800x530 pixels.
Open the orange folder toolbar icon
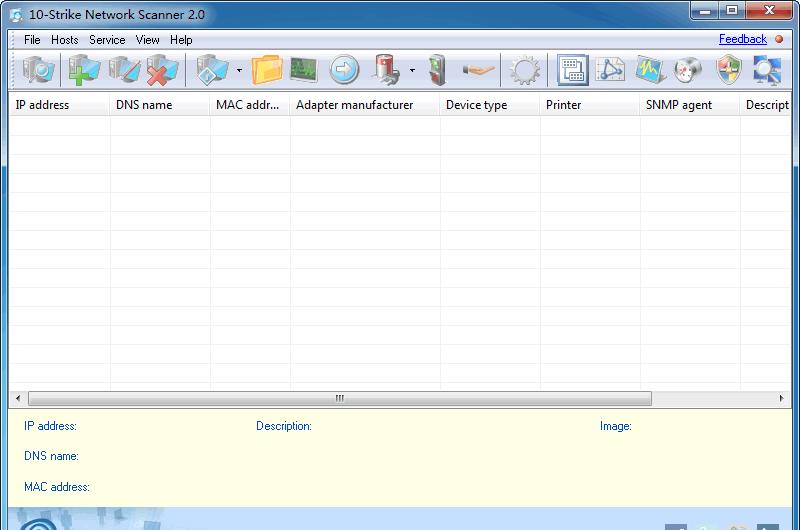(267, 69)
